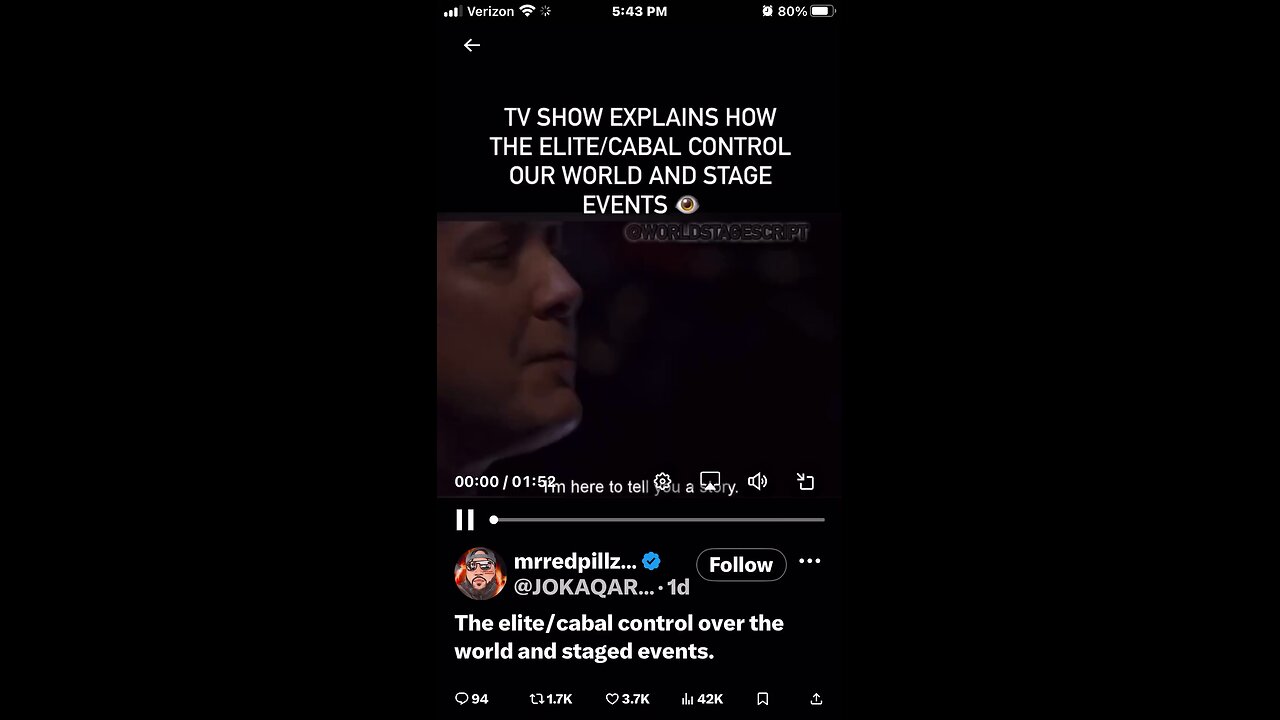Open video settings gear icon
Screen dimensions: 1280x720
tap(662, 481)
